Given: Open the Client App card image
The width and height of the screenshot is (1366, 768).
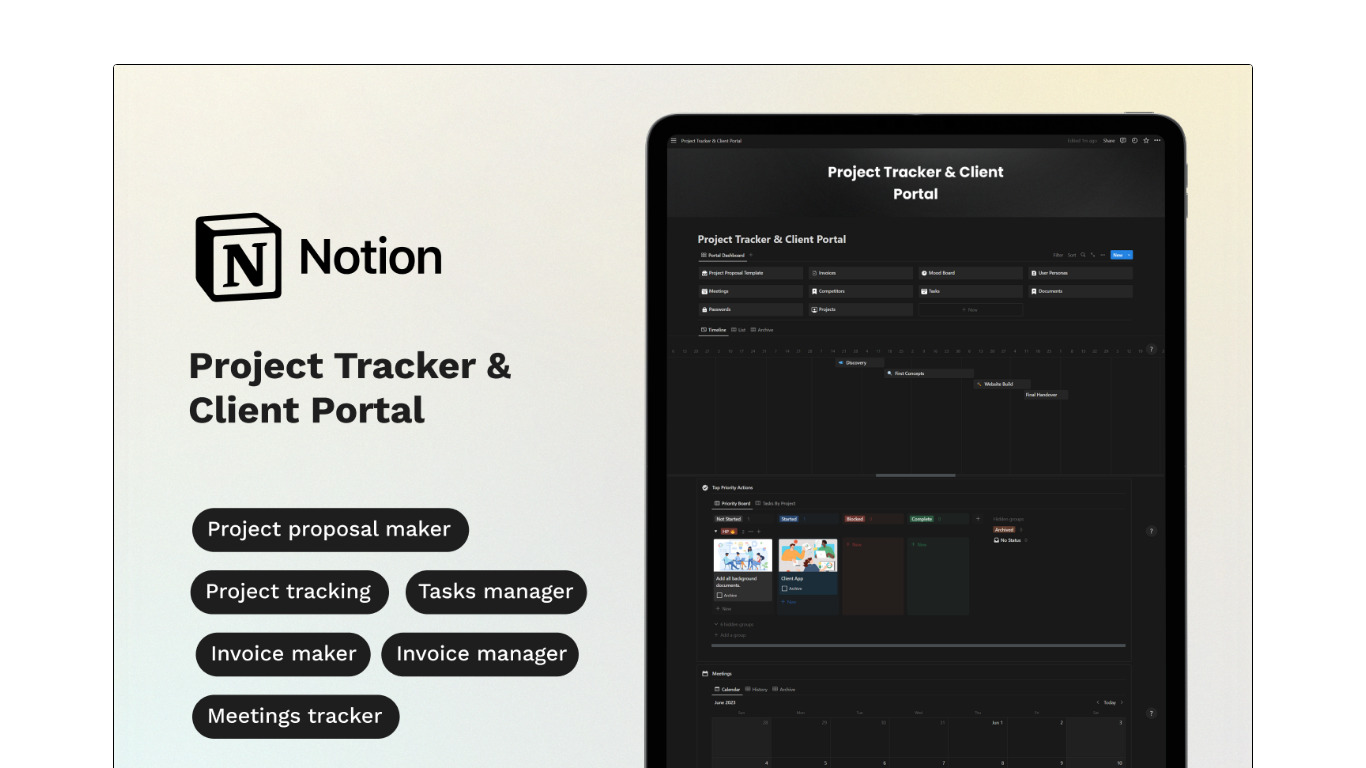Looking at the screenshot, I should (x=808, y=555).
